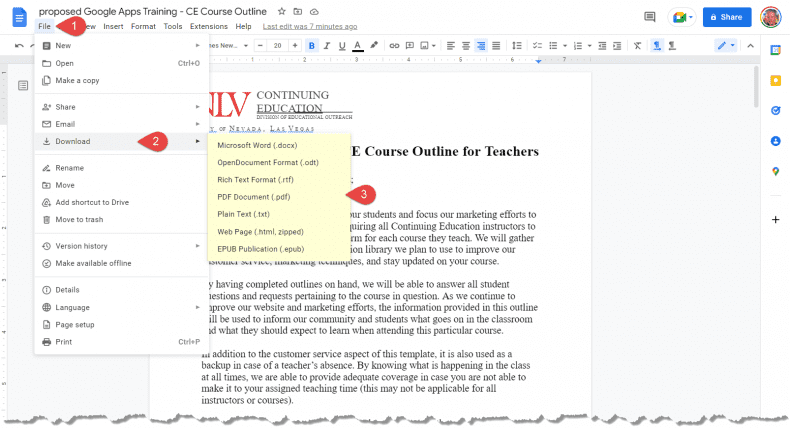Show the document outline icon

coord(23,87)
